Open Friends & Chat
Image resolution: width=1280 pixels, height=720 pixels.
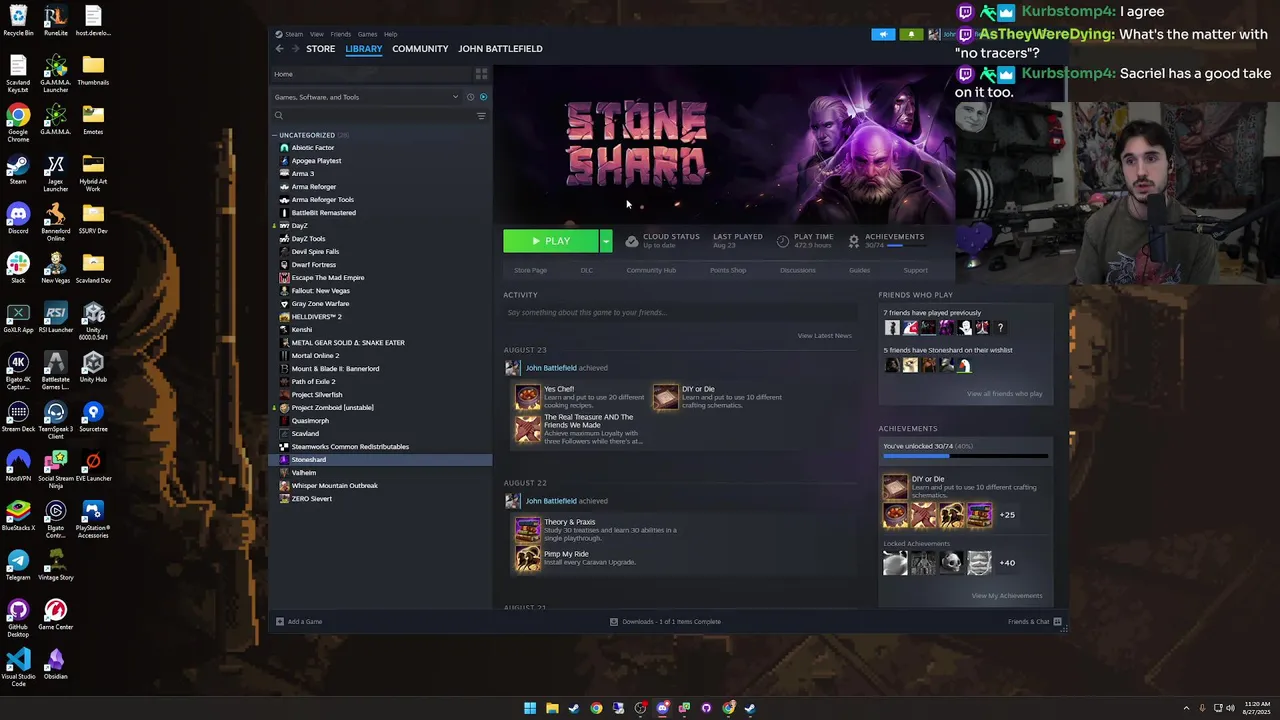pyautogui.click(x=1035, y=622)
